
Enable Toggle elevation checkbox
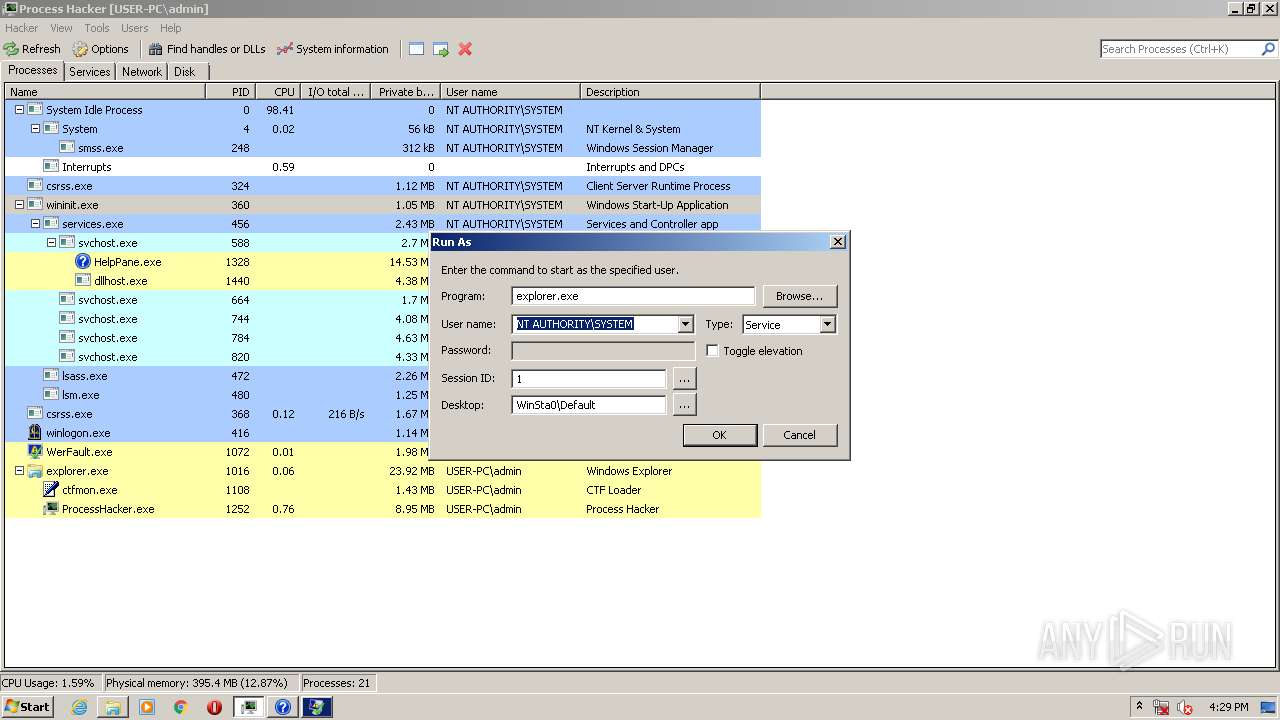(x=712, y=351)
